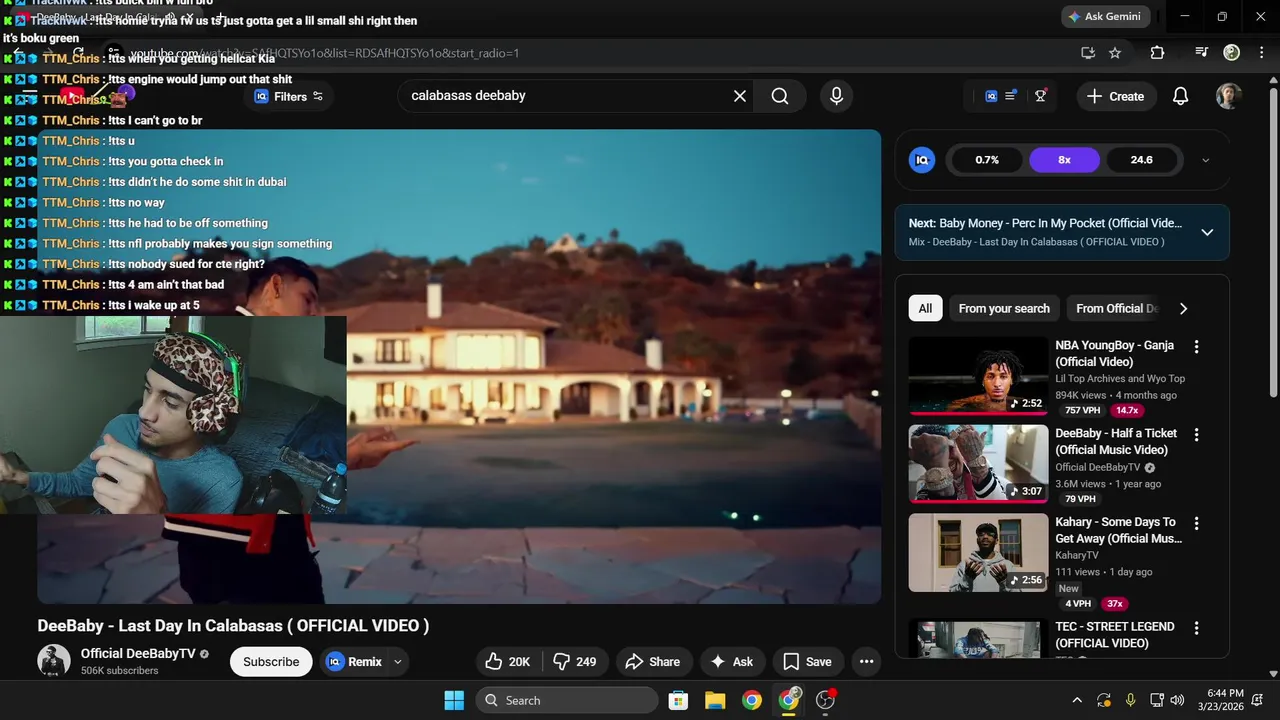The height and width of the screenshot is (720, 1280).
Task: Open options menu for Kahary - Some Days
Action: pyautogui.click(x=1196, y=523)
